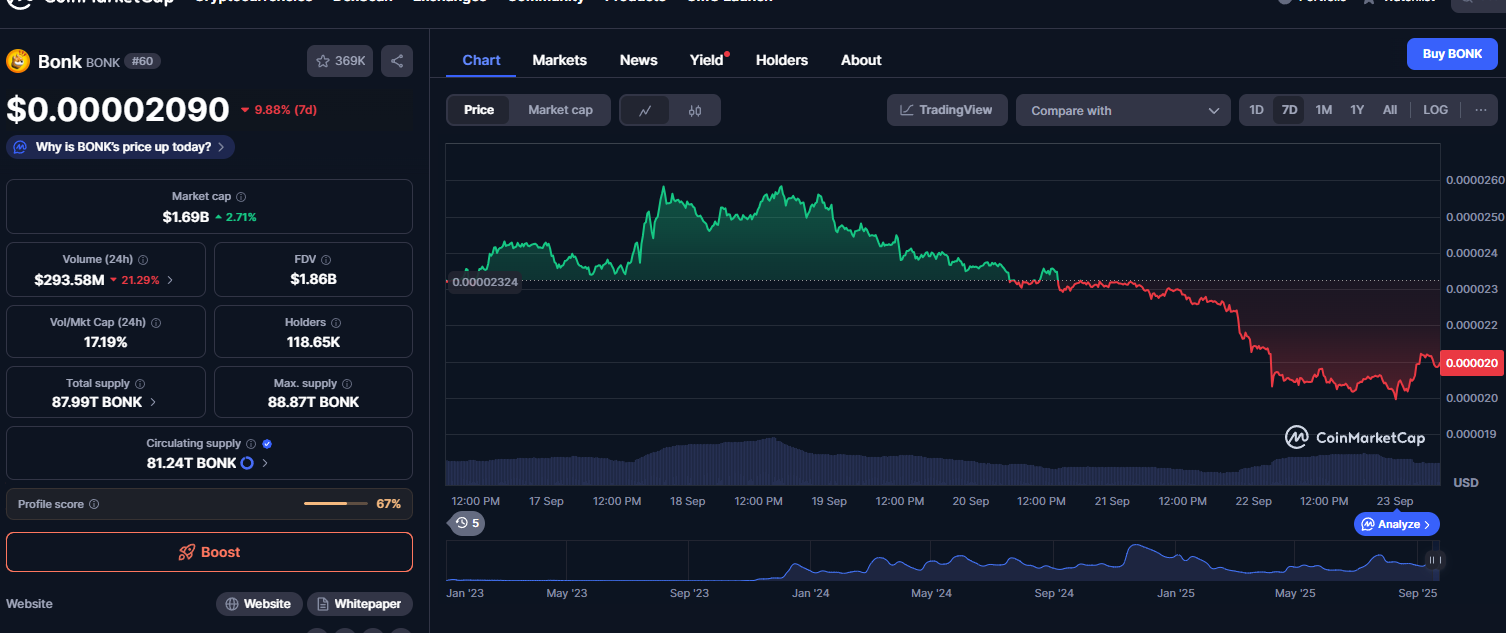This screenshot has height=633, width=1506.
Task: Click the Boost button
Action: (209, 552)
